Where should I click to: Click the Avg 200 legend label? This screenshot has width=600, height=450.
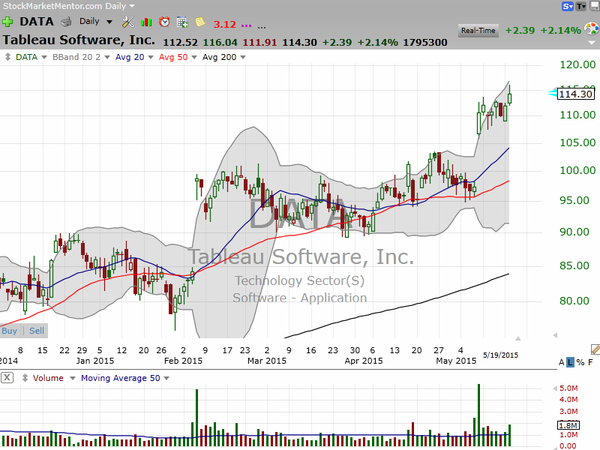pos(219,57)
